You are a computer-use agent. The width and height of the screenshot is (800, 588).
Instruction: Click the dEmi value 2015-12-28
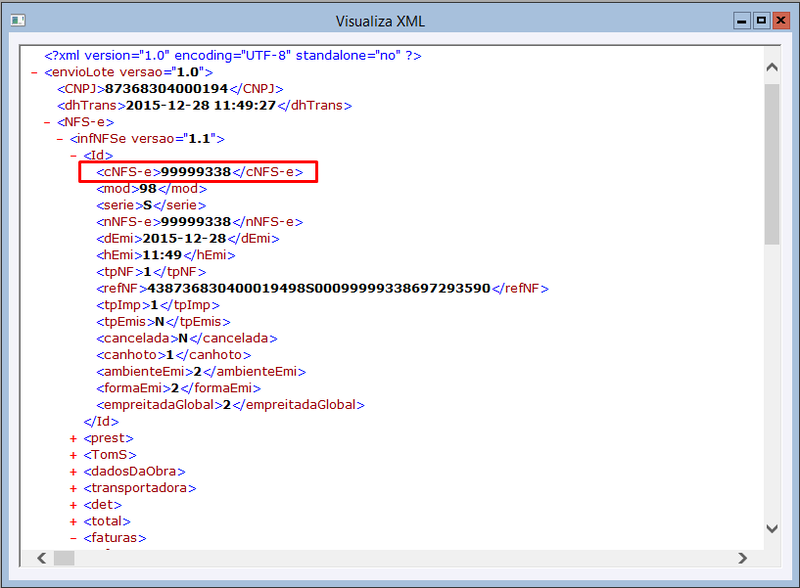coord(184,239)
